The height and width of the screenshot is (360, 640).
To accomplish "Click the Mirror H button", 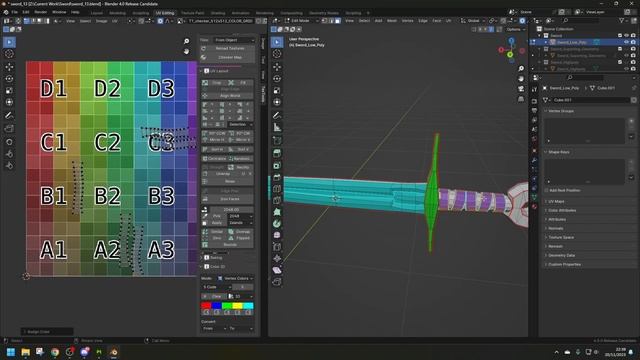I will [214, 140].
